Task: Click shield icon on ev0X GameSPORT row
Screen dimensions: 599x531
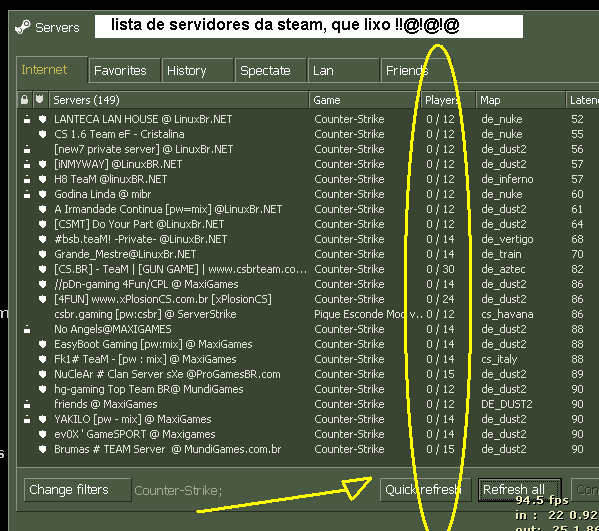Action: 42,434
